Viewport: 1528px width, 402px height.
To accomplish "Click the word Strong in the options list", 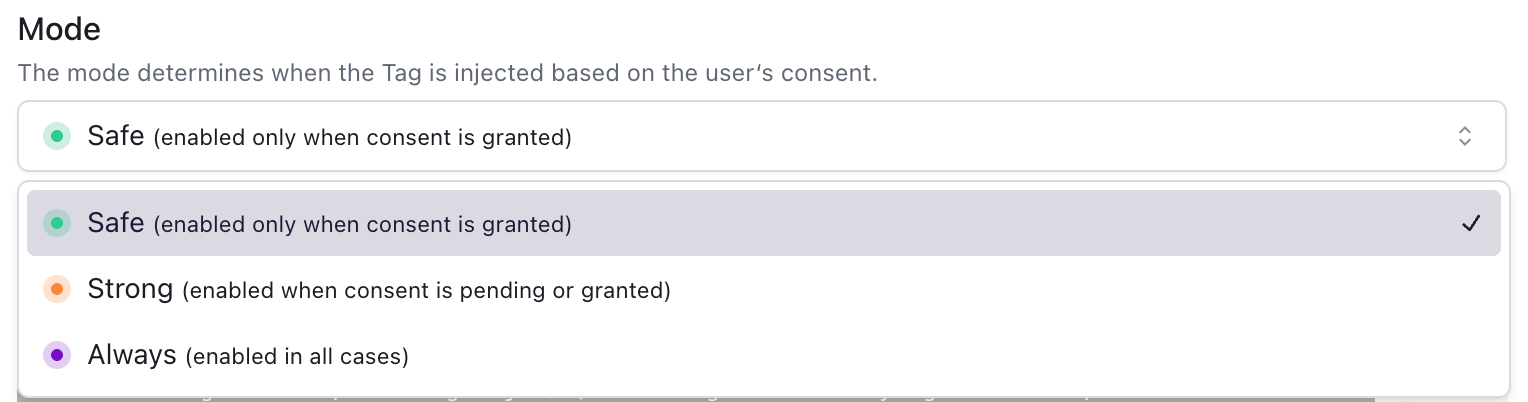I will [131, 290].
